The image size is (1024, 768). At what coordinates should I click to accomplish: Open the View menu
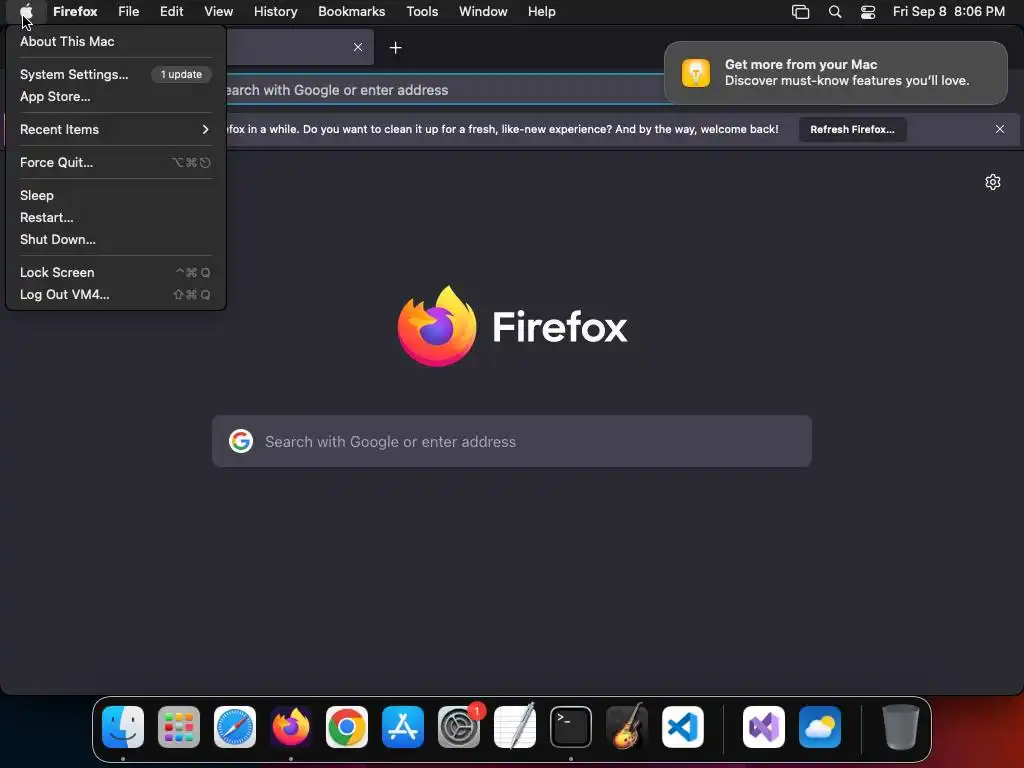(218, 12)
